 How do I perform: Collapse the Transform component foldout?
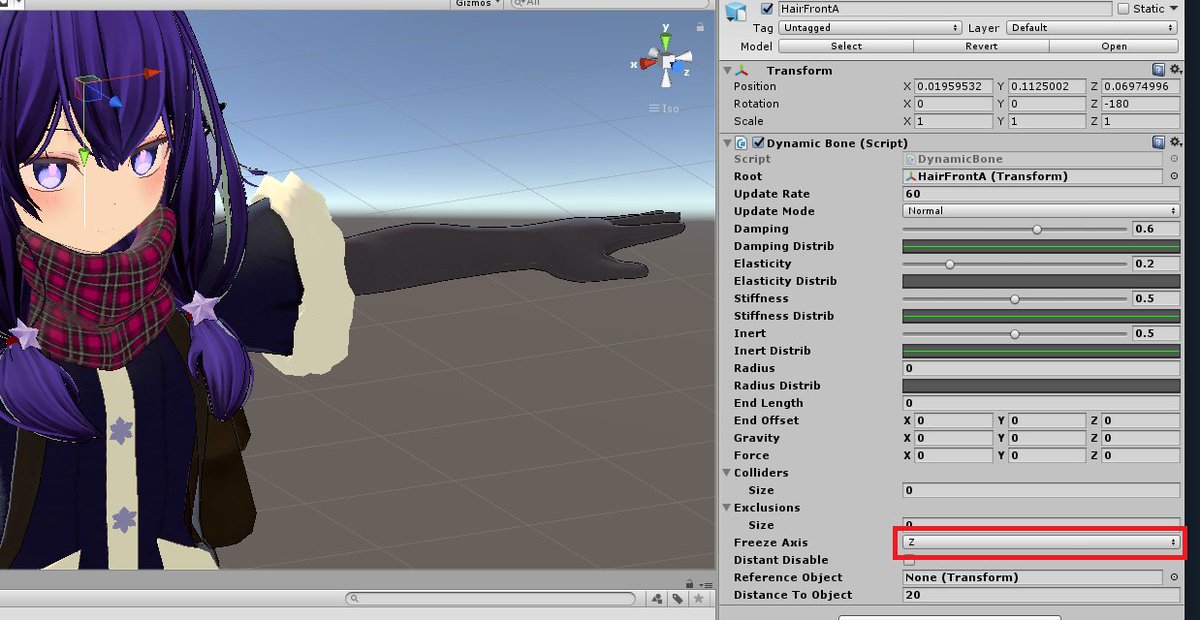(727, 70)
